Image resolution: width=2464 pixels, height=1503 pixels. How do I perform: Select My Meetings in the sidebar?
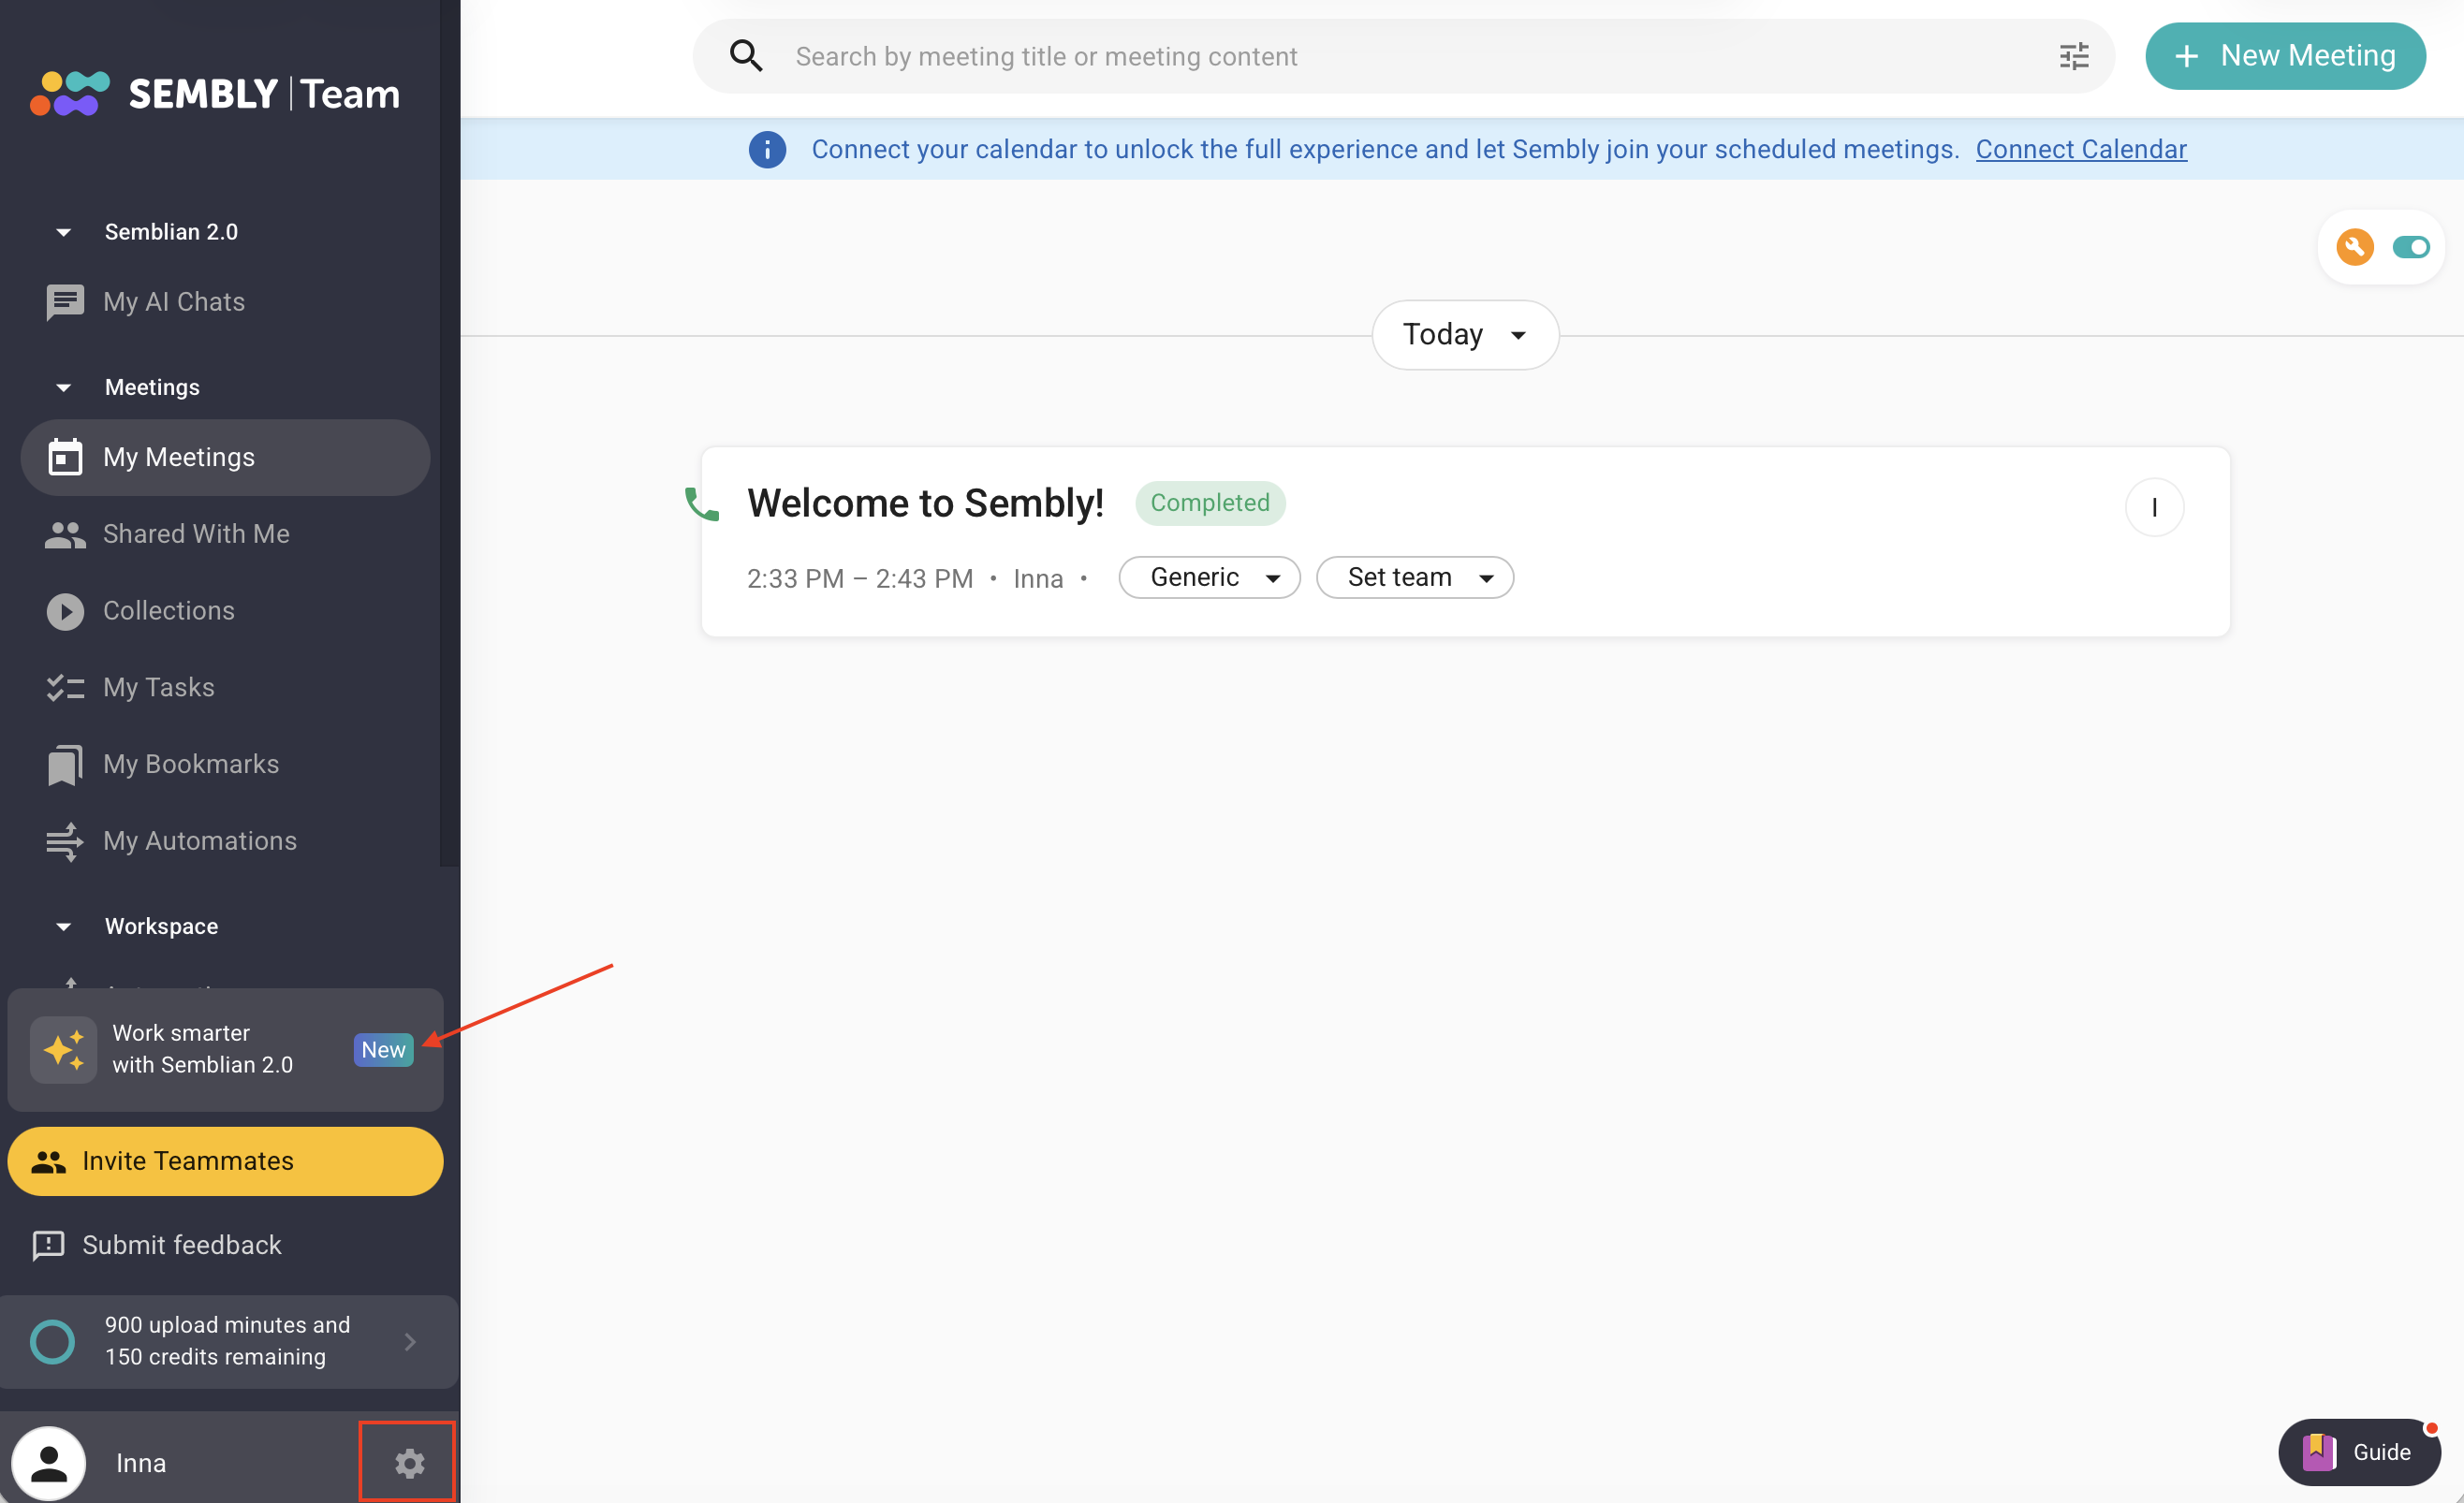coord(178,457)
